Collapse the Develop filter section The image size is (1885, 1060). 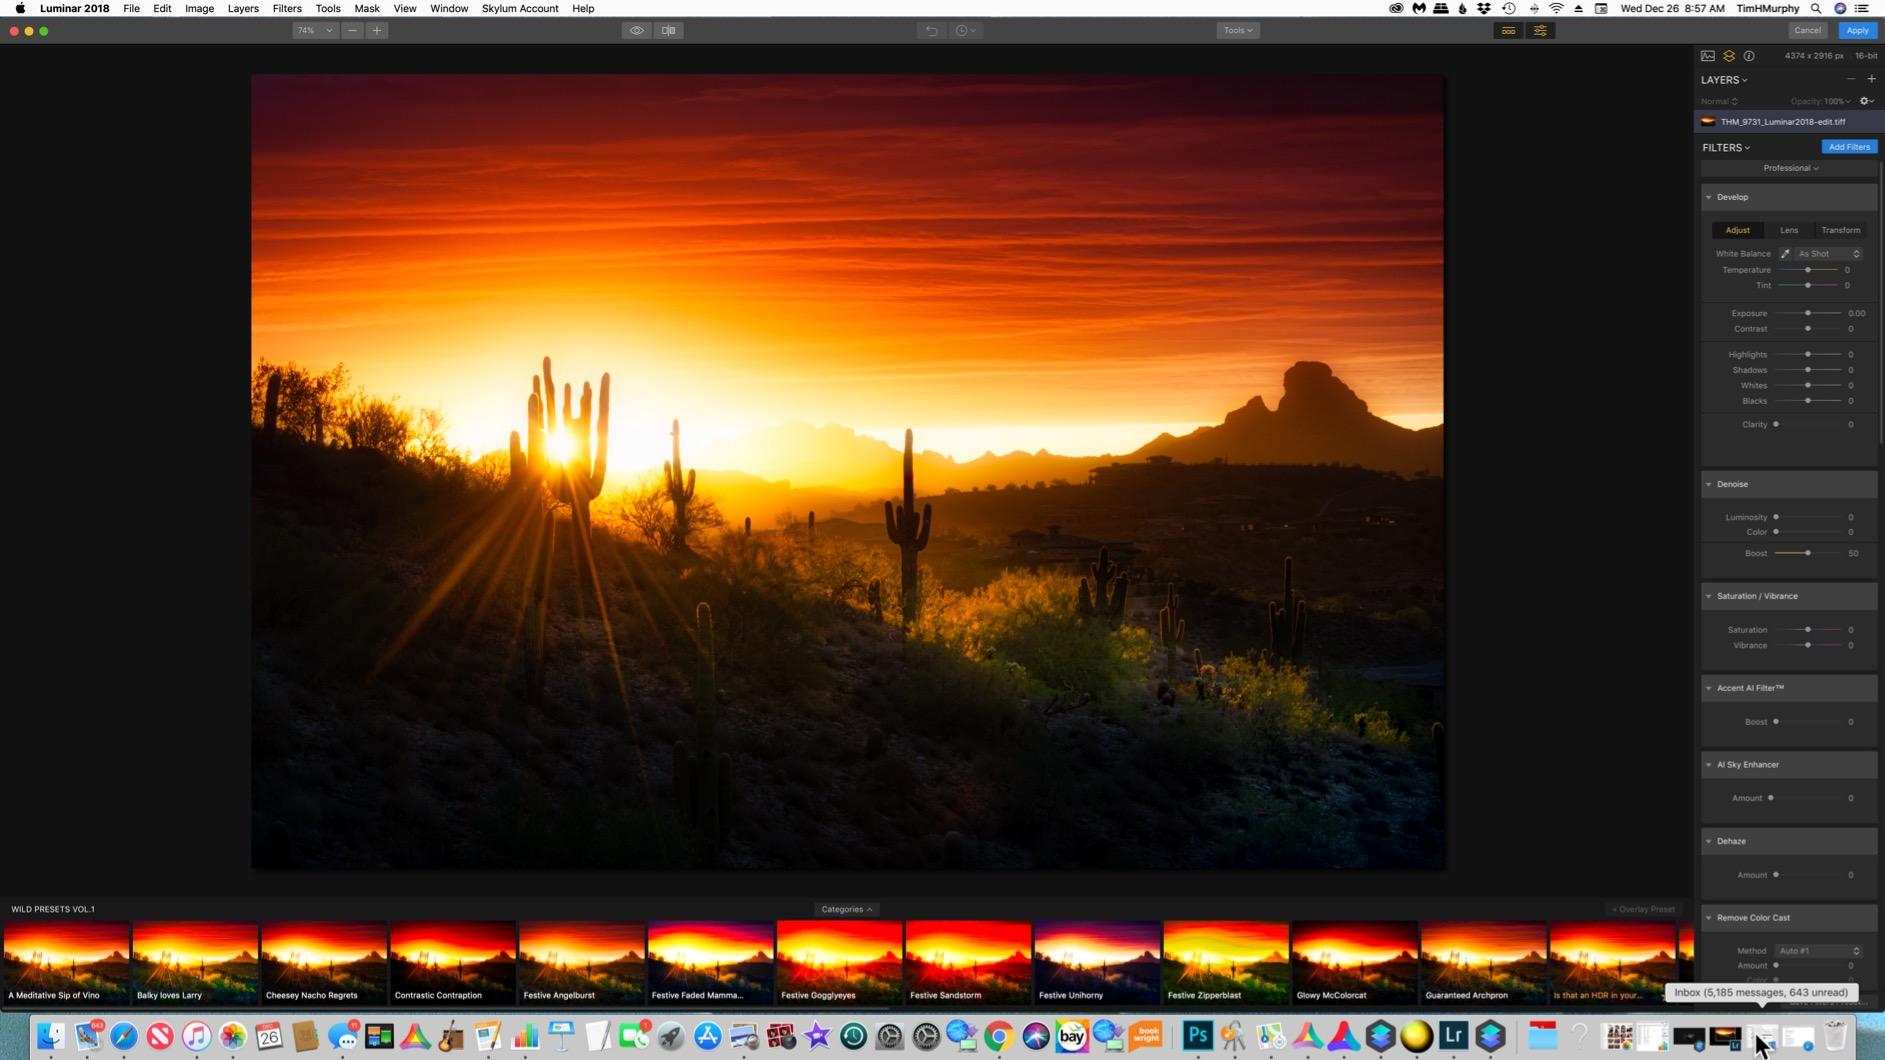coord(1707,197)
